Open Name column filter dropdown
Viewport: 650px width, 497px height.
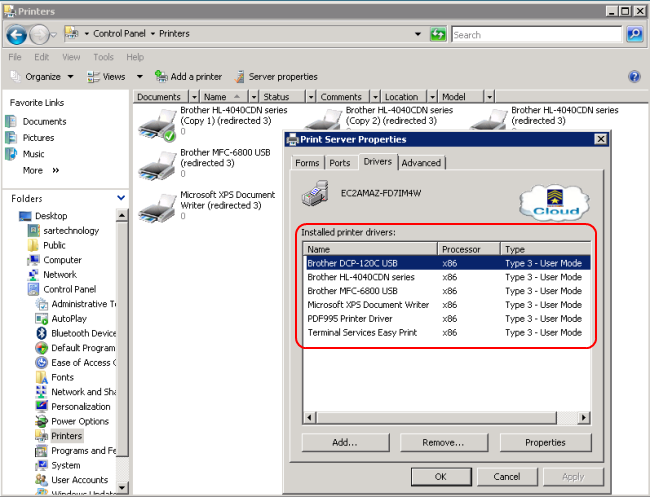pos(254,97)
